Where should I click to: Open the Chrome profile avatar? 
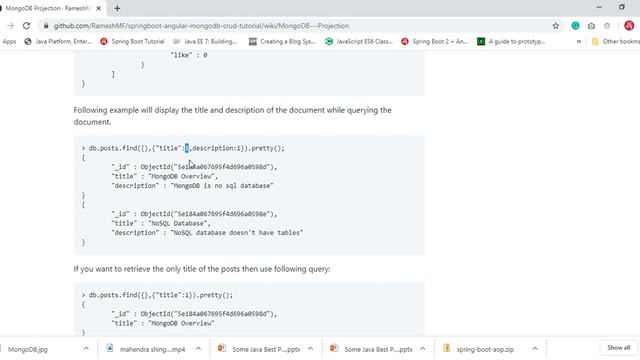629,26
